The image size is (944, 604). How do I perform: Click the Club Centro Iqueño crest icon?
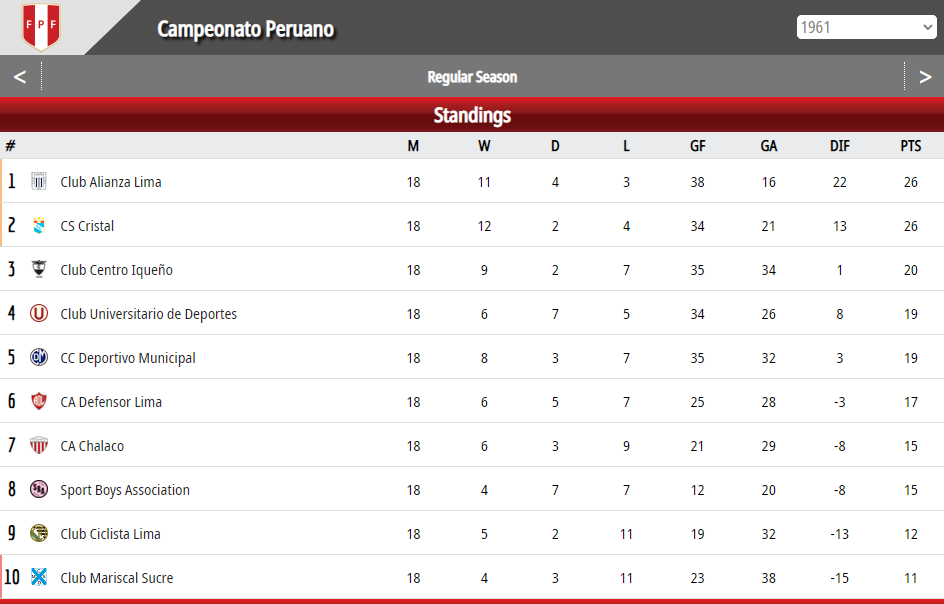coord(39,269)
